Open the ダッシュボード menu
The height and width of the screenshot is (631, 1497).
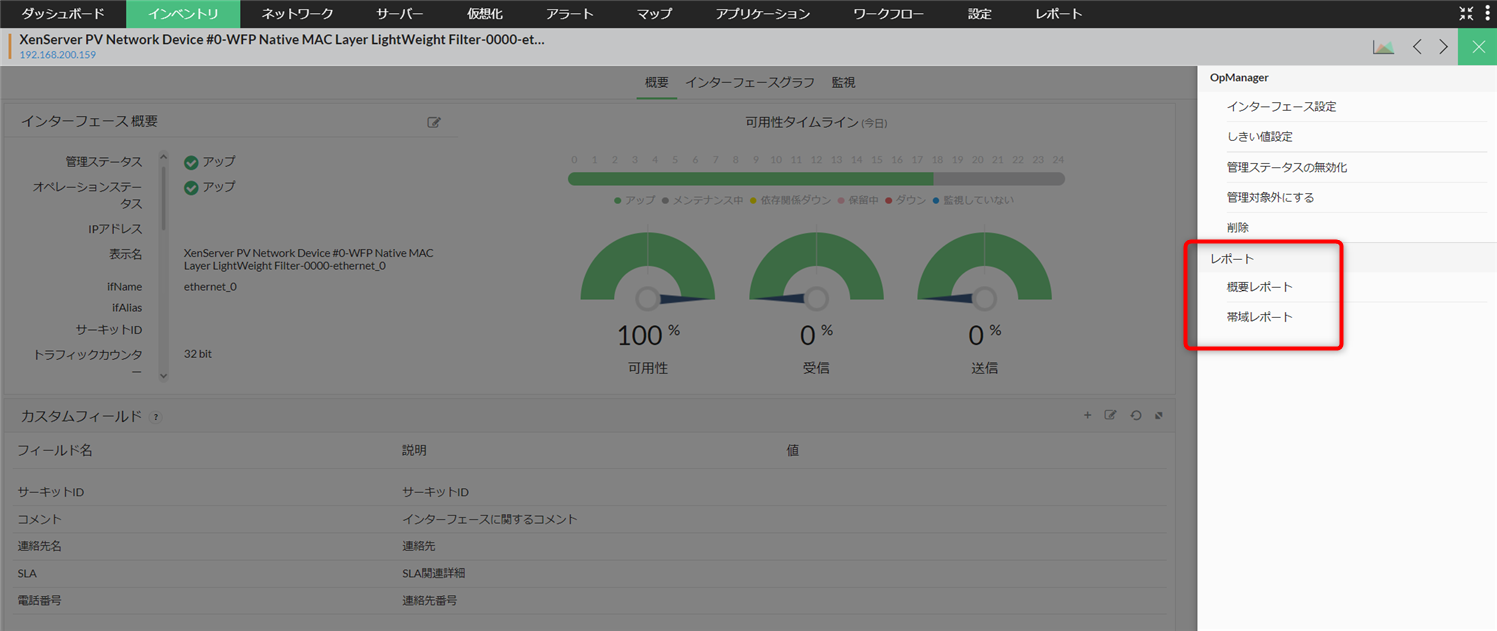pyautogui.click(x=63, y=14)
